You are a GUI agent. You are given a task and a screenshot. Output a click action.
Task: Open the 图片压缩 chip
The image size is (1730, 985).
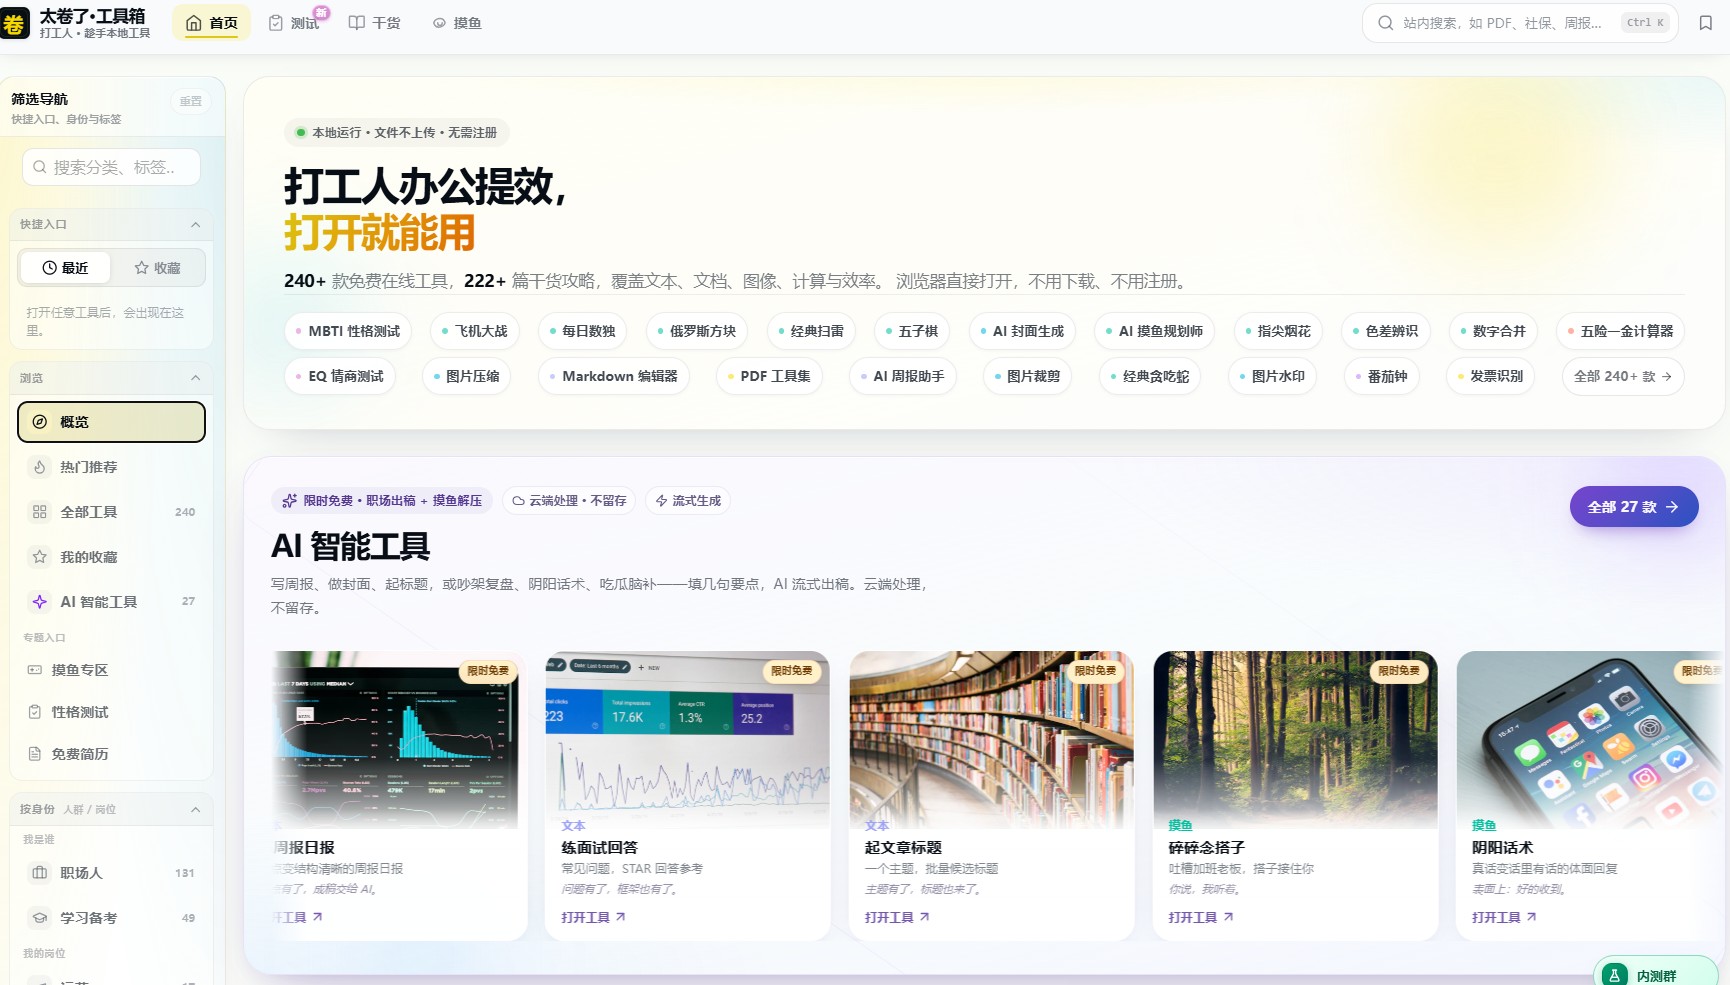[466, 376]
